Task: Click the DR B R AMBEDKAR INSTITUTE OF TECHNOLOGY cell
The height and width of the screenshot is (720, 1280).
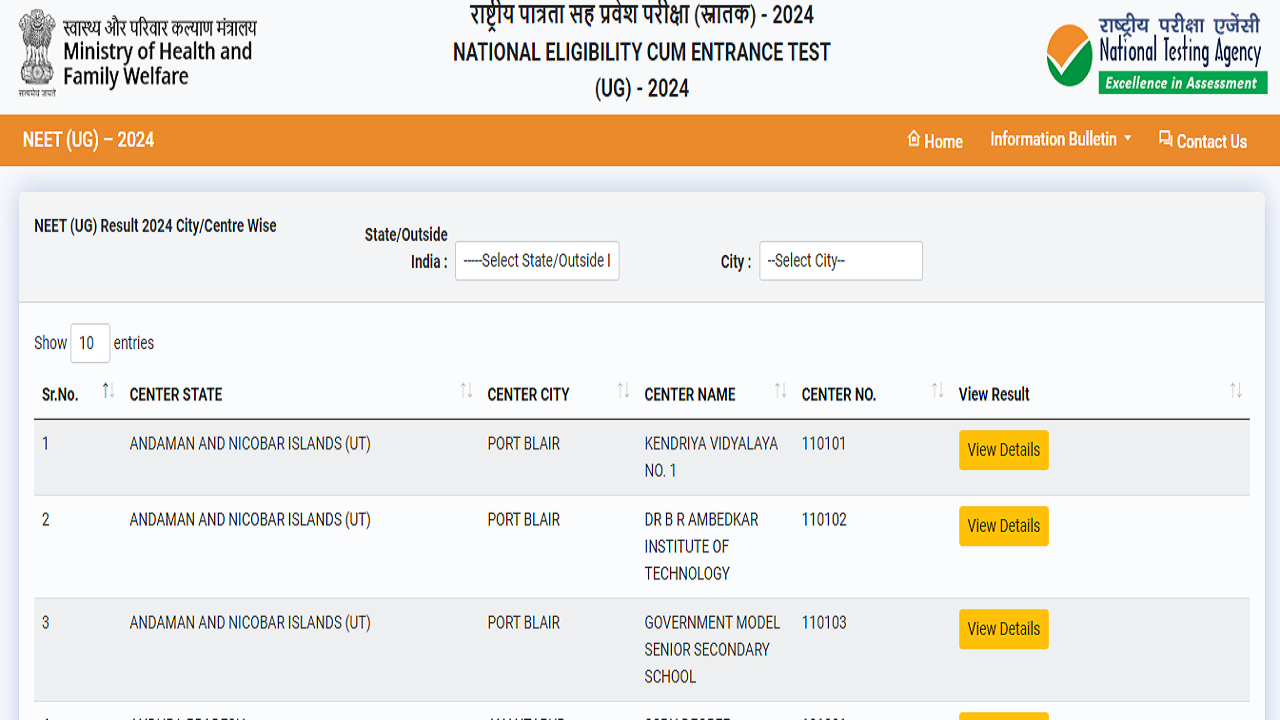Action: pyautogui.click(x=701, y=546)
